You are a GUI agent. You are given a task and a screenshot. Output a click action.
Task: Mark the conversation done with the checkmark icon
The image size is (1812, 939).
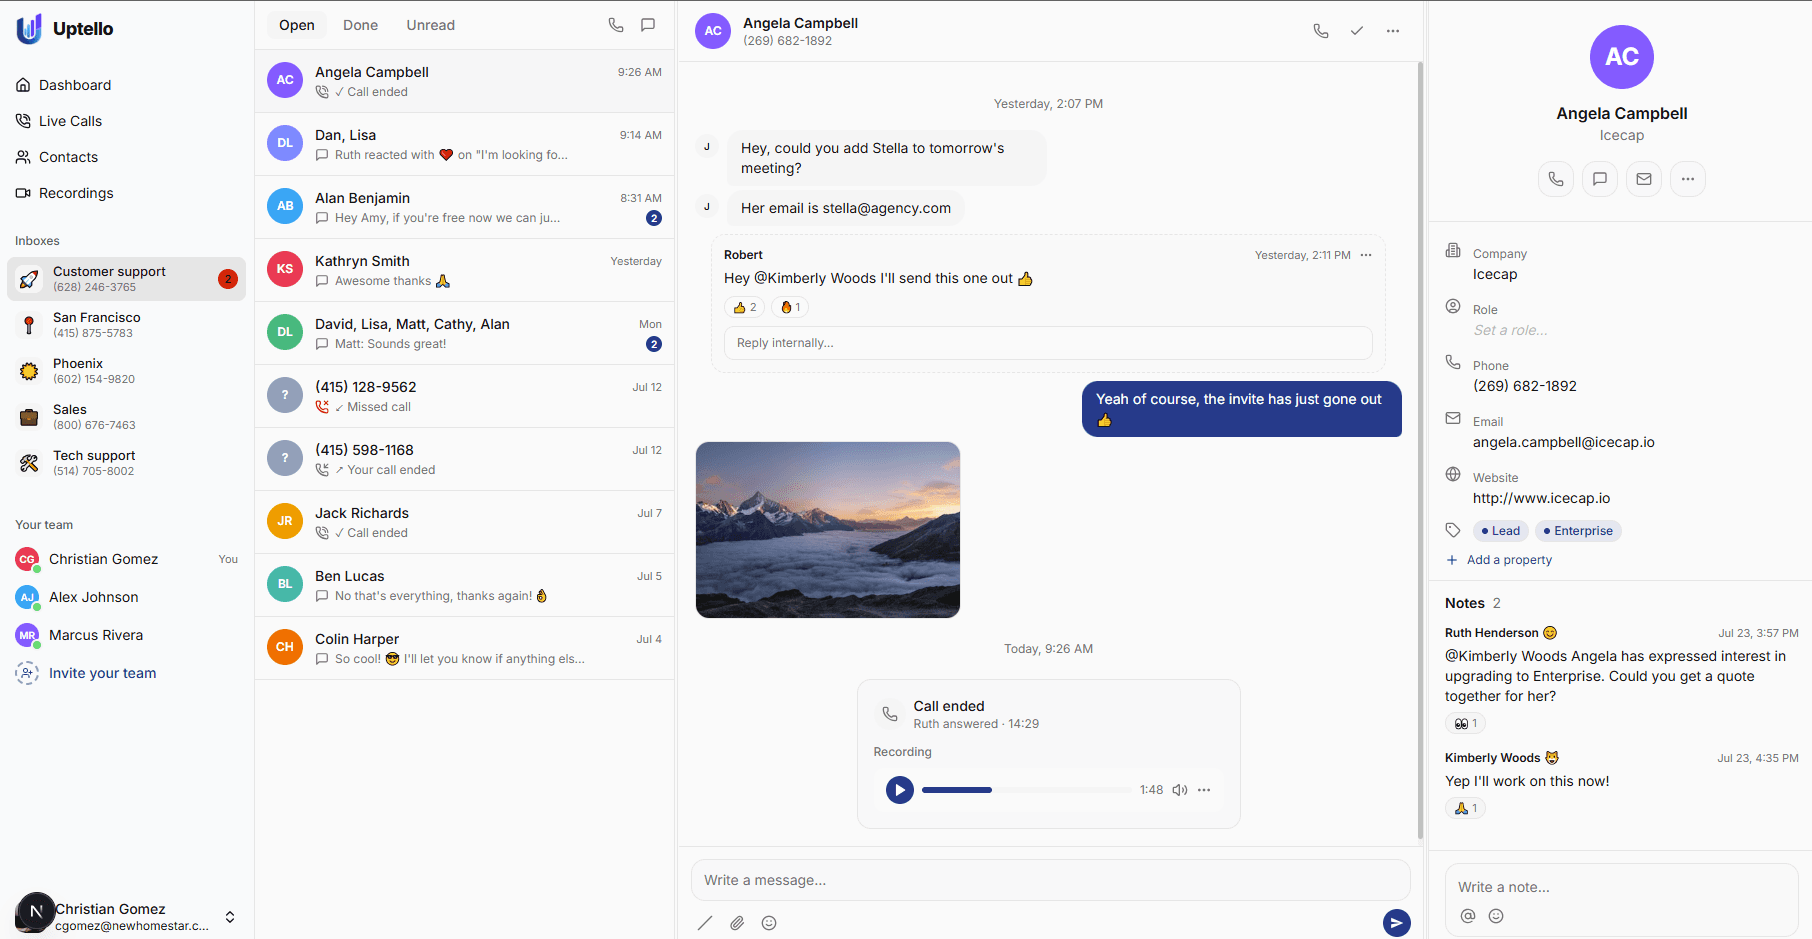click(x=1356, y=30)
